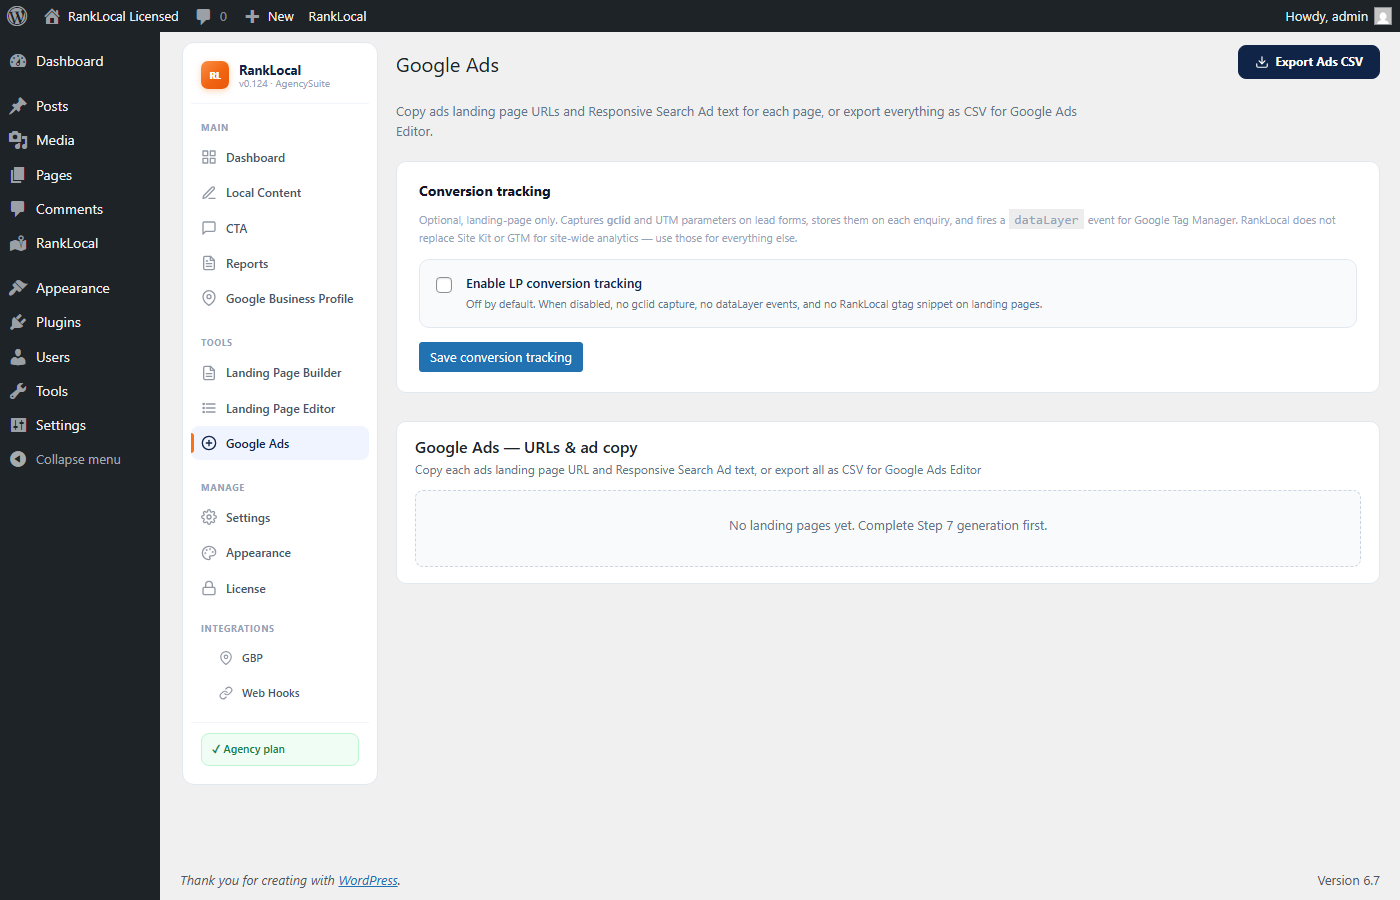The width and height of the screenshot is (1400, 900).
Task: Click the RankLocal Settings gear icon
Action: [x=209, y=517]
